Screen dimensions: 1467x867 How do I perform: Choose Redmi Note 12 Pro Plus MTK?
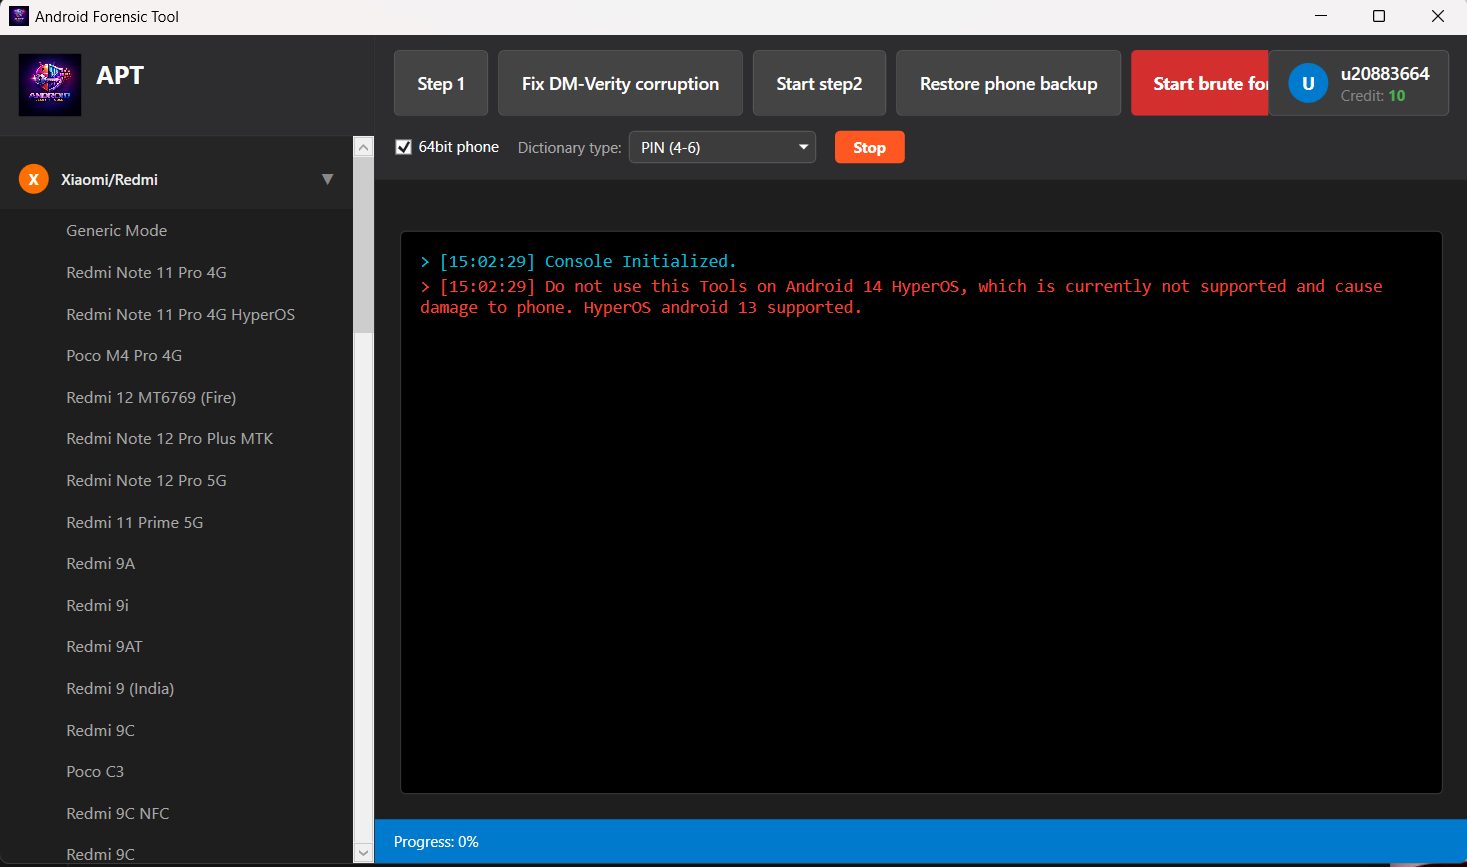tap(169, 438)
